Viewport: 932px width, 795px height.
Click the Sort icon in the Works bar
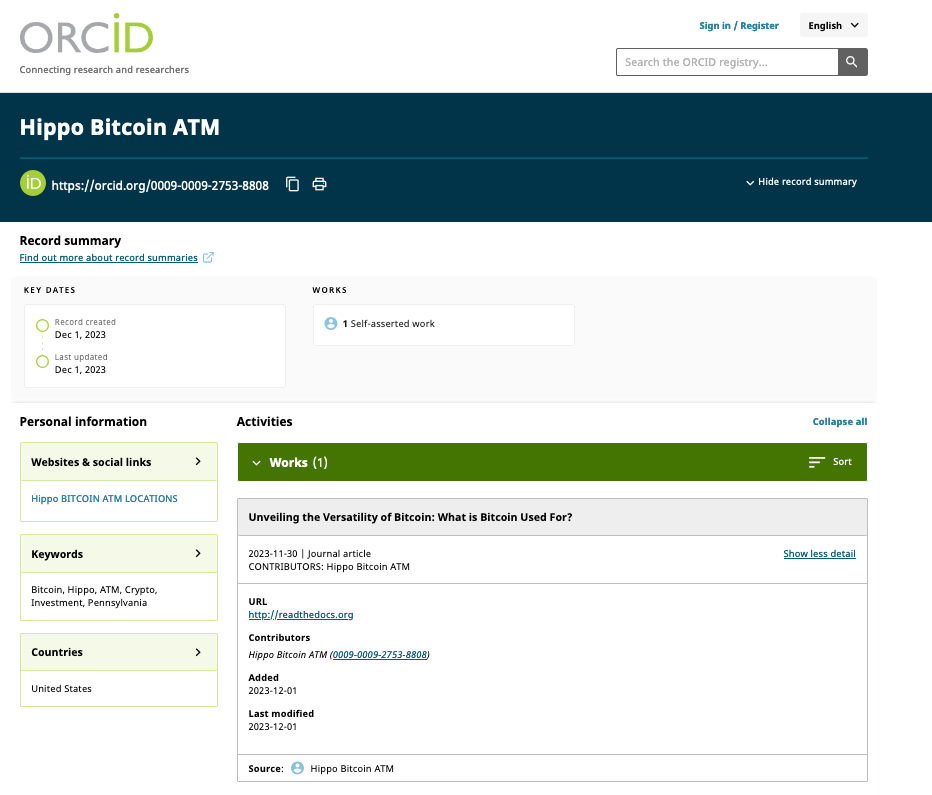pos(817,462)
